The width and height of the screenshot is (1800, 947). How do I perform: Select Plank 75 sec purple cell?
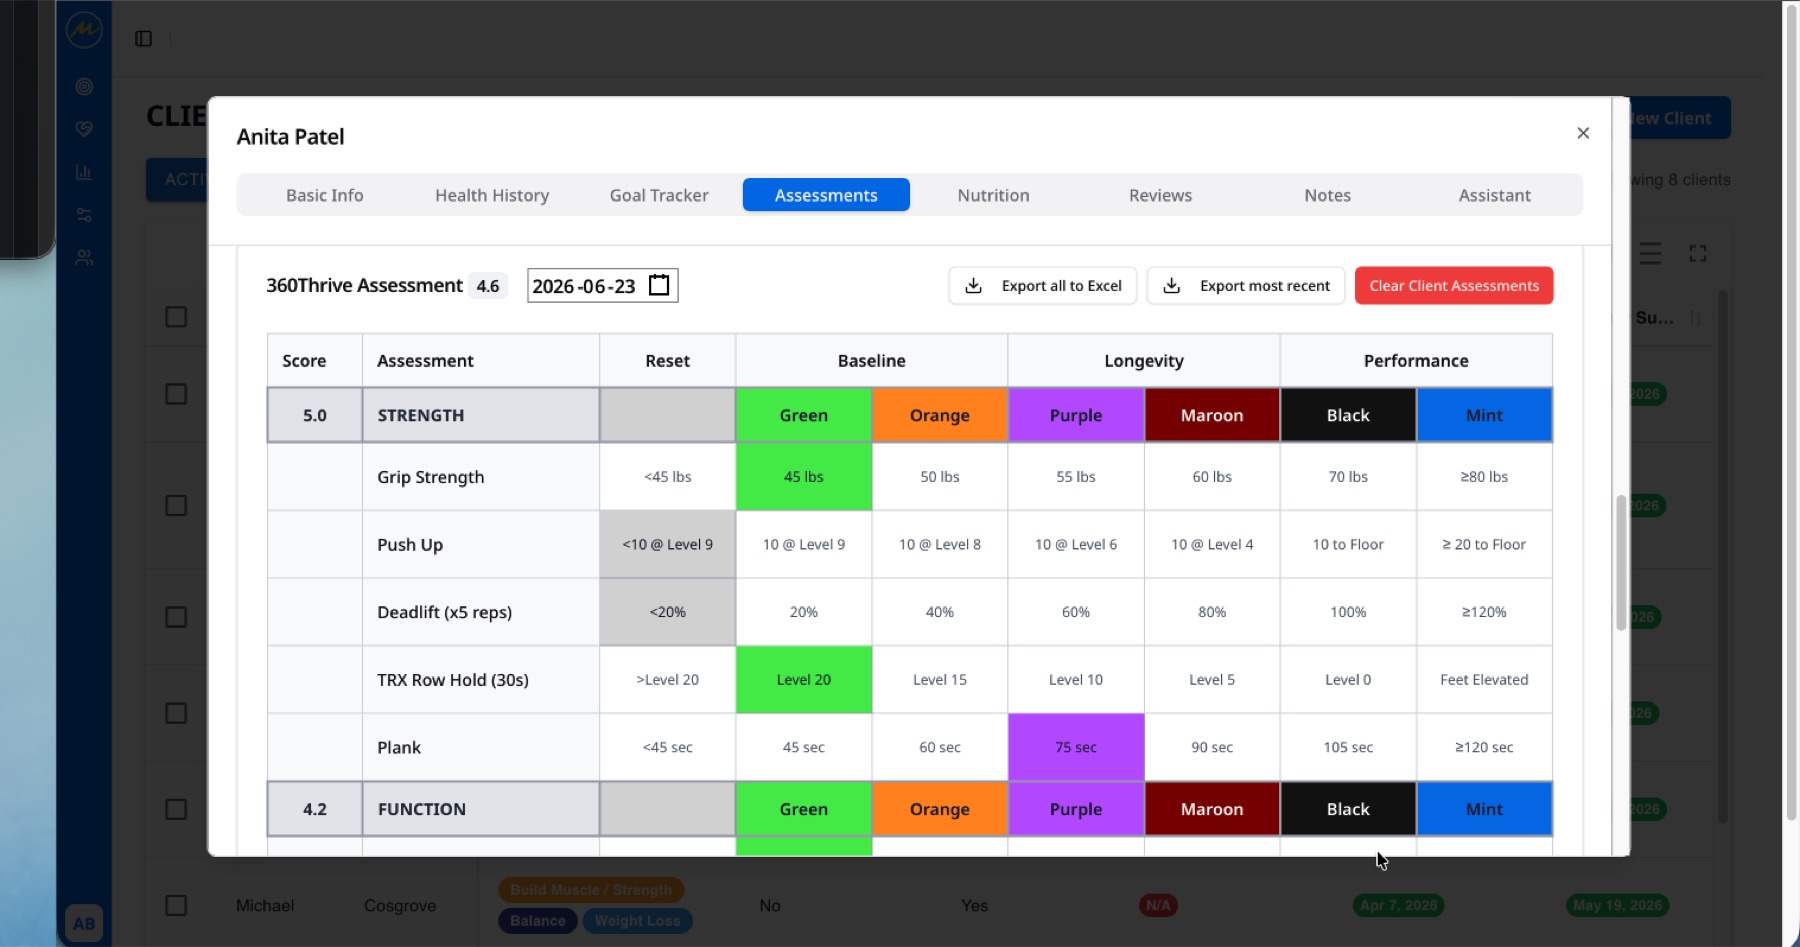(1076, 747)
